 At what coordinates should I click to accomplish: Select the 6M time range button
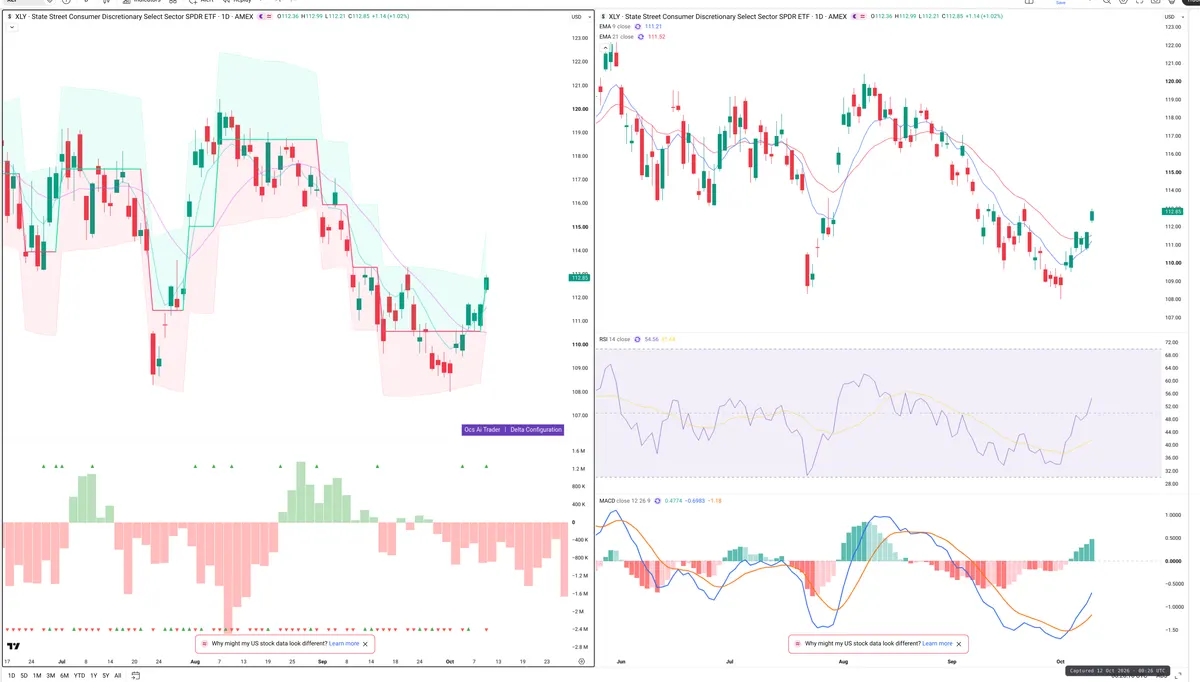pyautogui.click(x=64, y=675)
